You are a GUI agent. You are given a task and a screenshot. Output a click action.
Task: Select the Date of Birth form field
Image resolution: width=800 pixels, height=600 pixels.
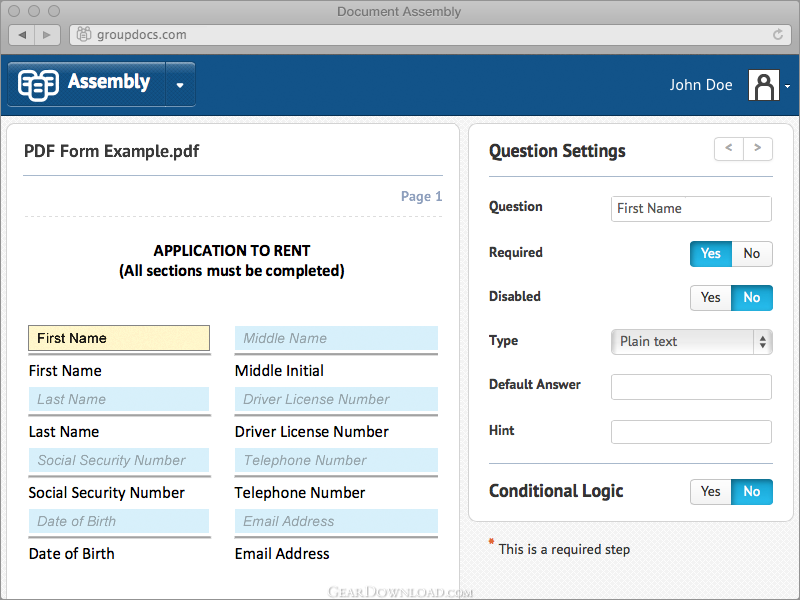[x=119, y=521]
